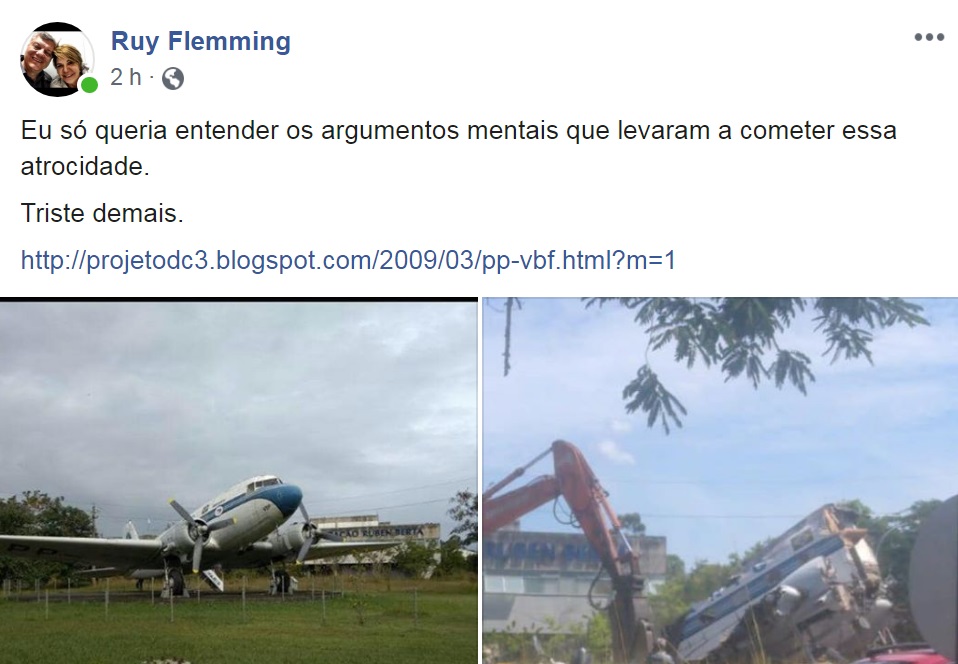Open Ruy Flemming's round profile picture
Screen dimensions: 958x664
click(x=57, y=59)
